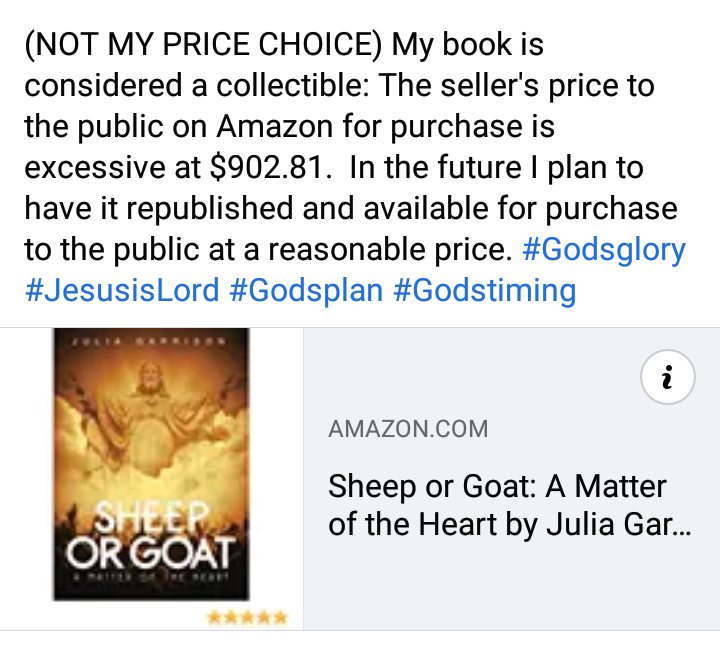Click the AMAZON.COM source label

pos(408,430)
